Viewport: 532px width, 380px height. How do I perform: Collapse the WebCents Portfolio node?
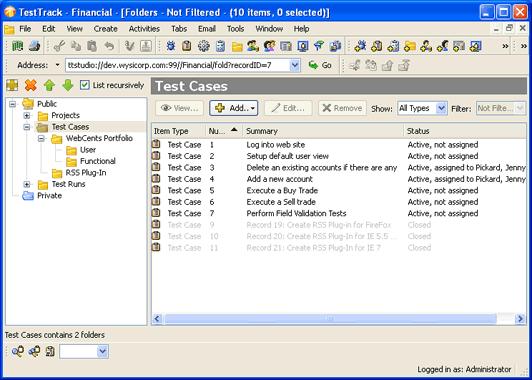coord(41,138)
